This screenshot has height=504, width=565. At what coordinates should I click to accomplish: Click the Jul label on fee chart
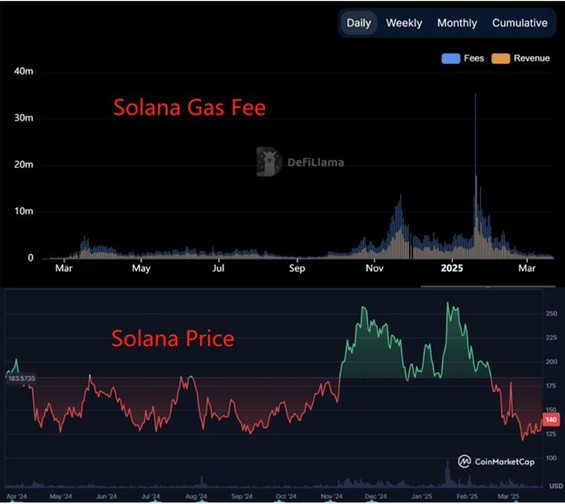(x=218, y=268)
